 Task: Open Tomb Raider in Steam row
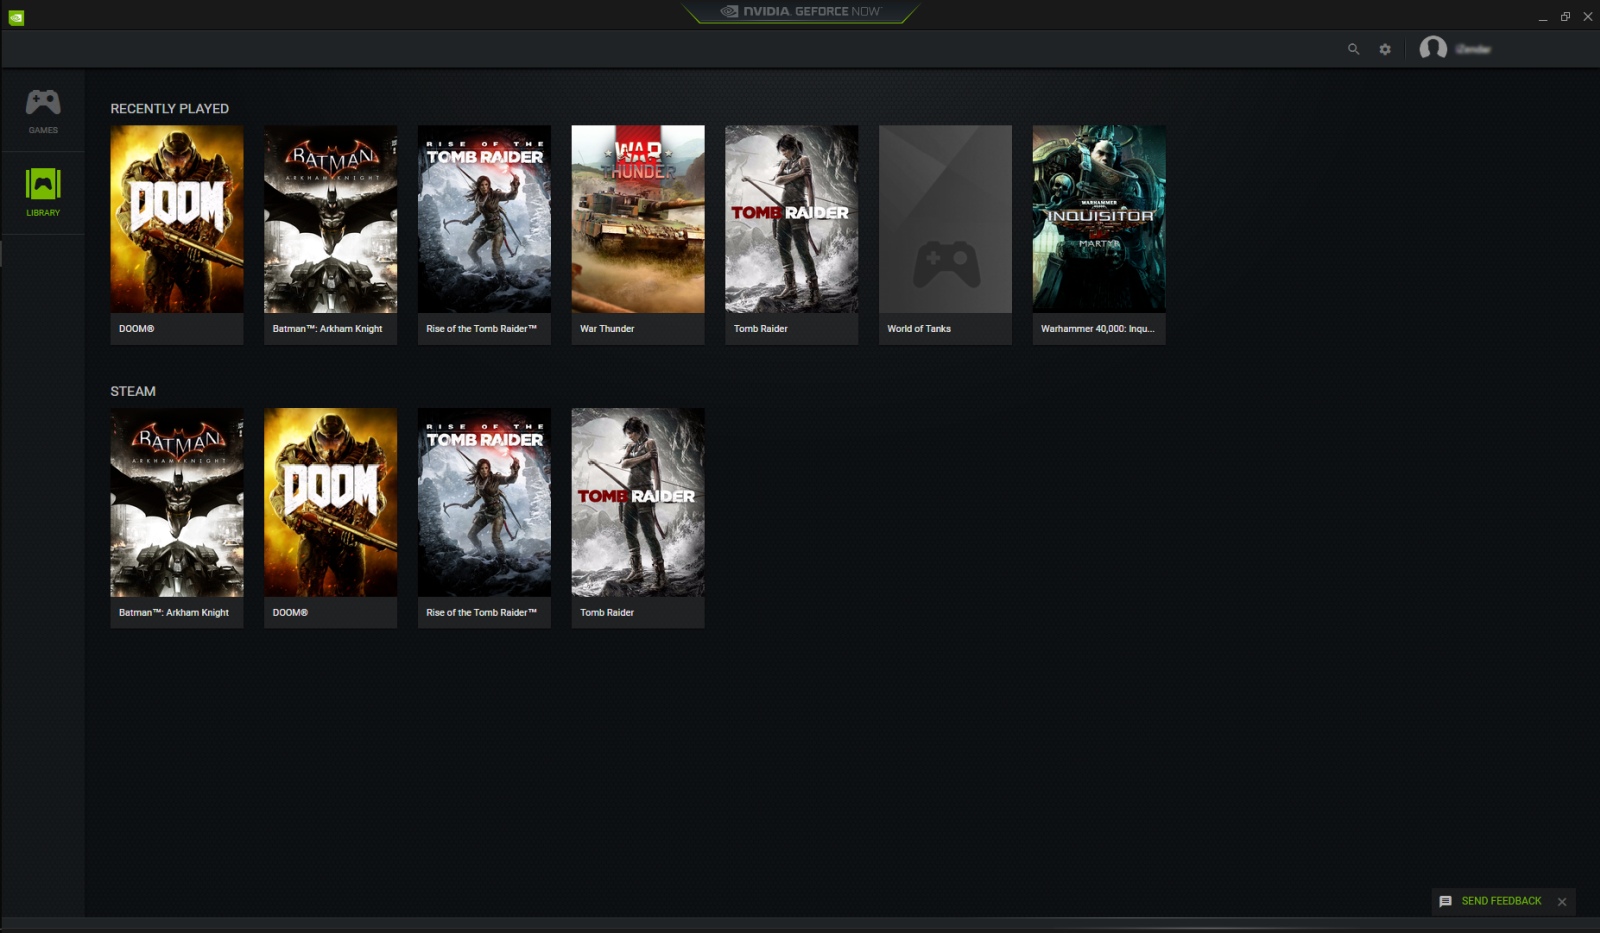(x=638, y=518)
